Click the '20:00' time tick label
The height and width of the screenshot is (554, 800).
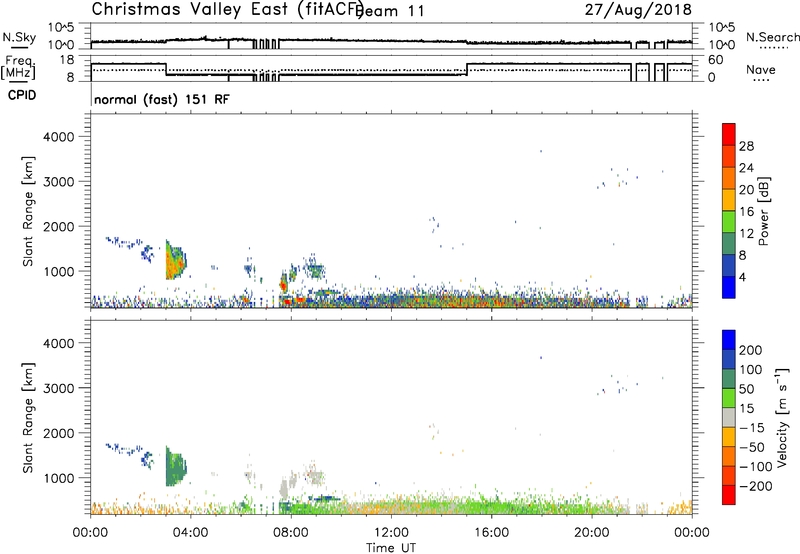pos(592,533)
